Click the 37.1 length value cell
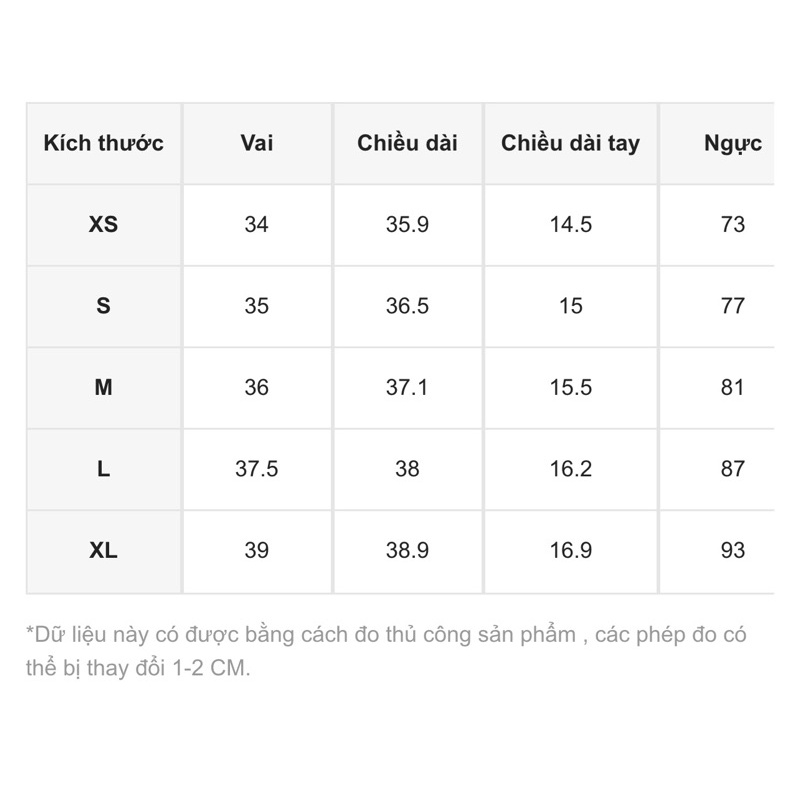Screen dimensions: 800x800 (407, 387)
